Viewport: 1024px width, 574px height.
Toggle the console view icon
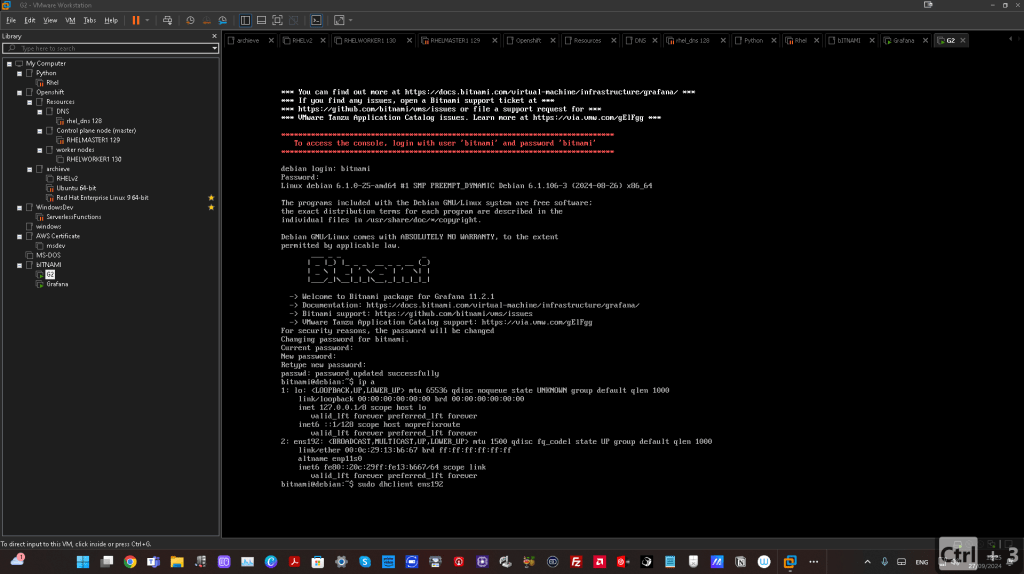pos(316,20)
